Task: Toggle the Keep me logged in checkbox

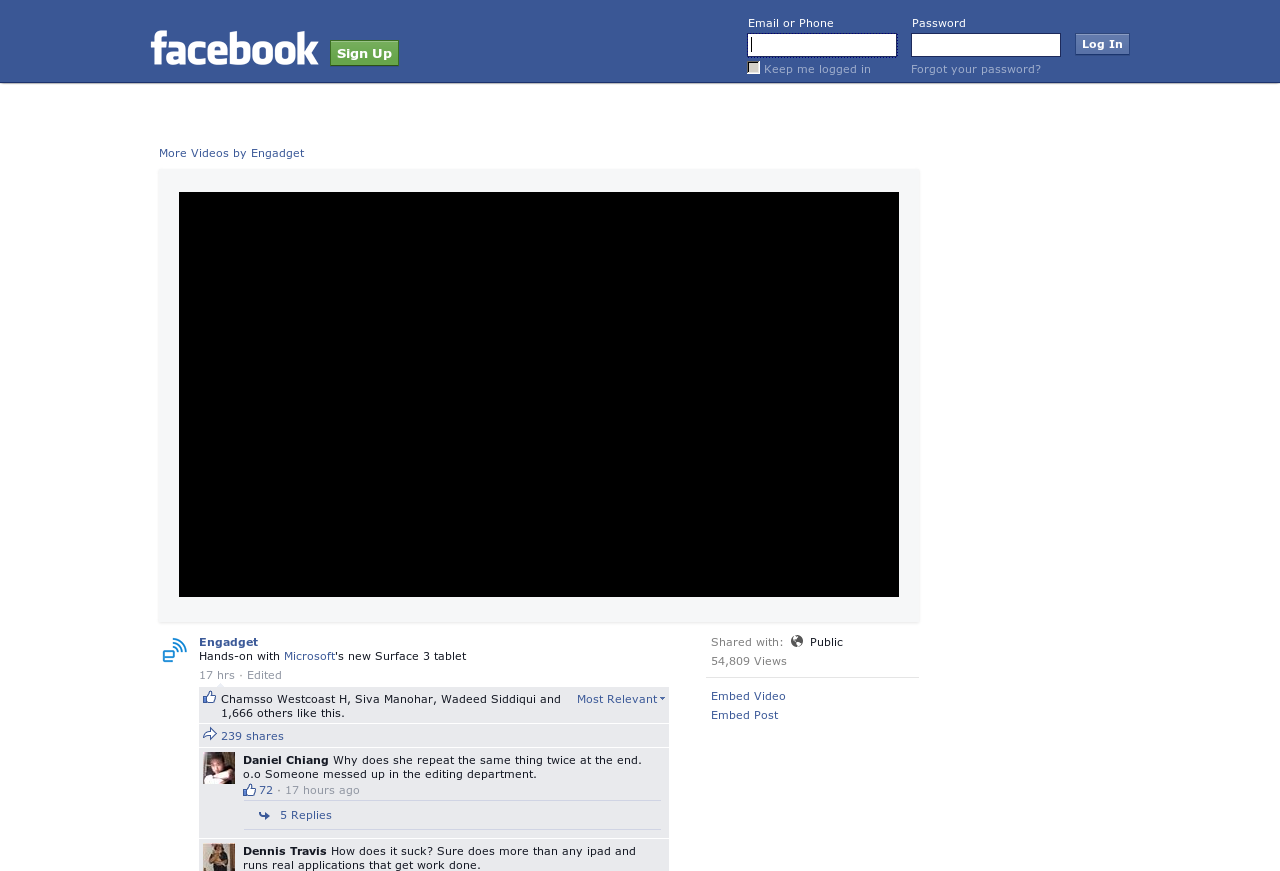Action: pyautogui.click(x=754, y=68)
